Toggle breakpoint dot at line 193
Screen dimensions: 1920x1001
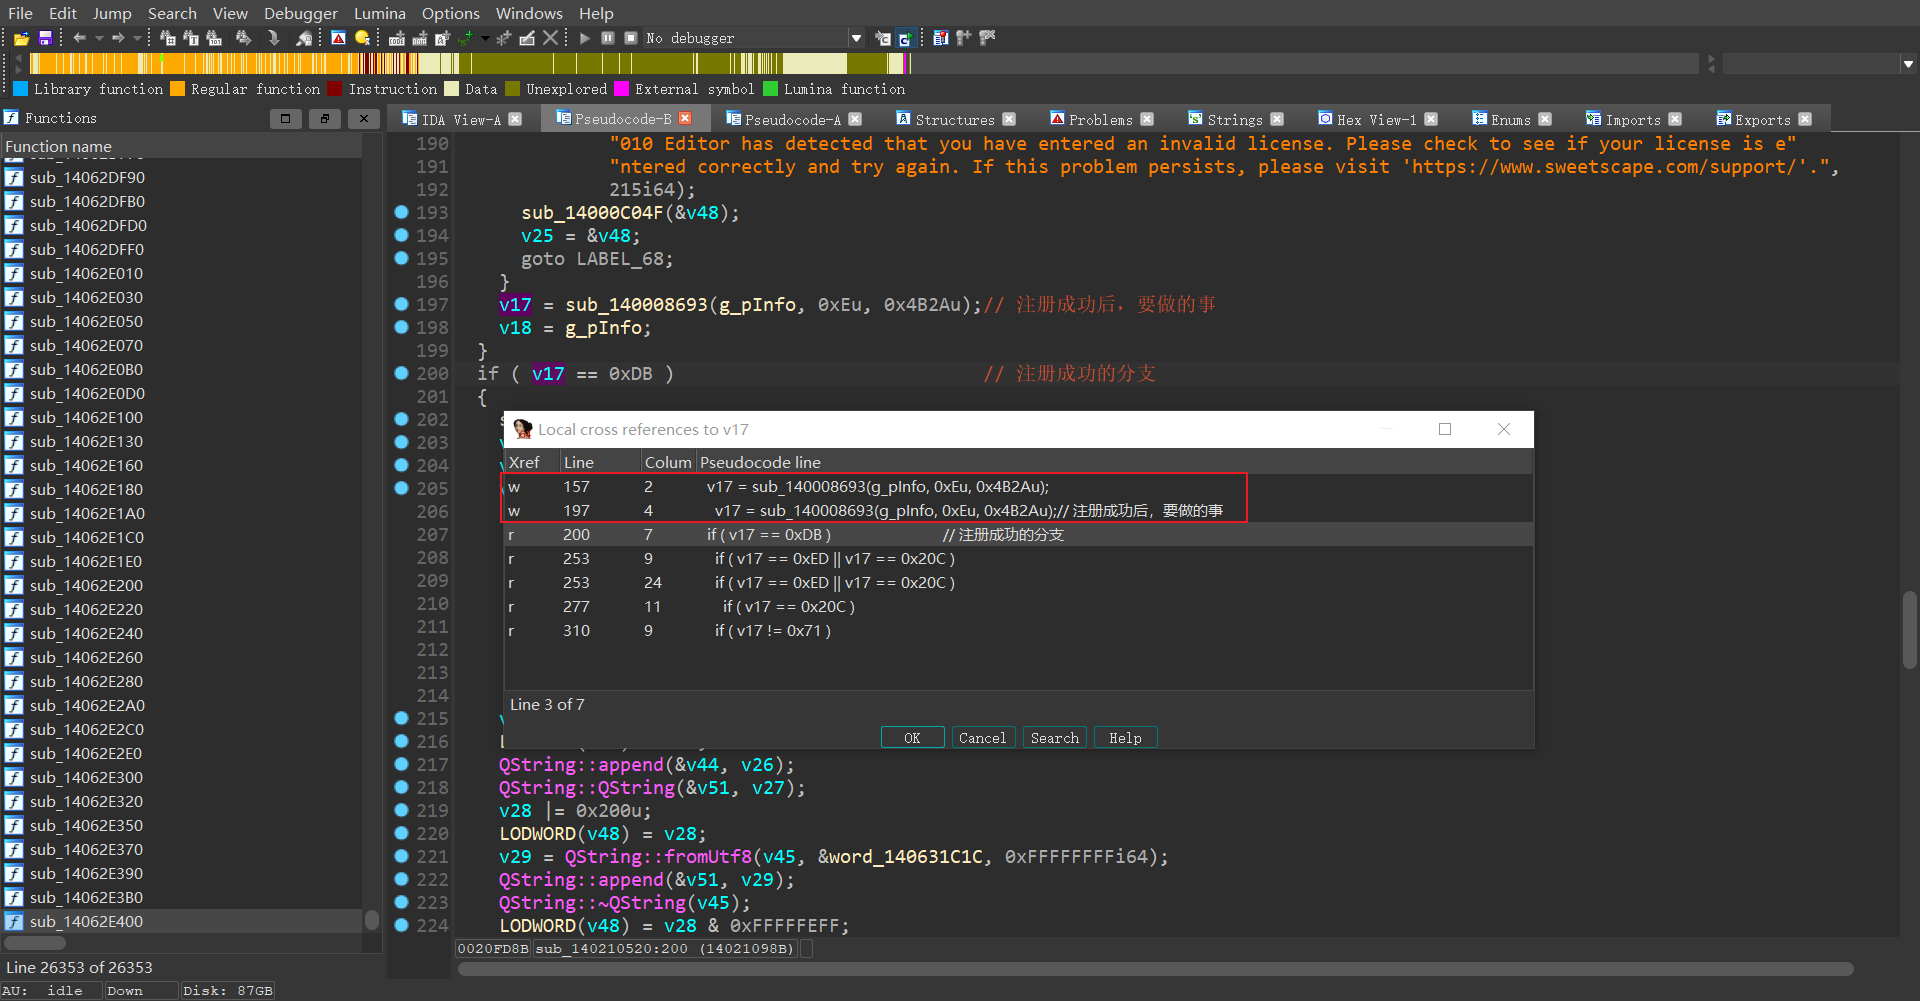pyautogui.click(x=401, y=212)
